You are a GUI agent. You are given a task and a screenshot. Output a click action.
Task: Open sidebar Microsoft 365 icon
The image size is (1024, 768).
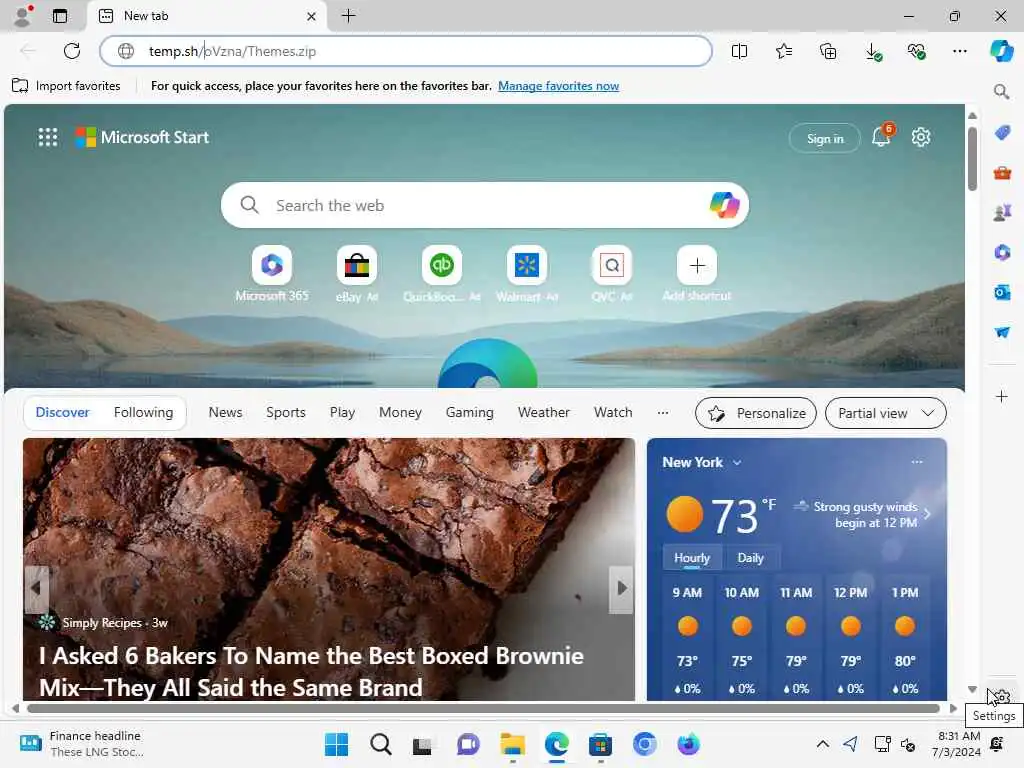[1002, 252]
